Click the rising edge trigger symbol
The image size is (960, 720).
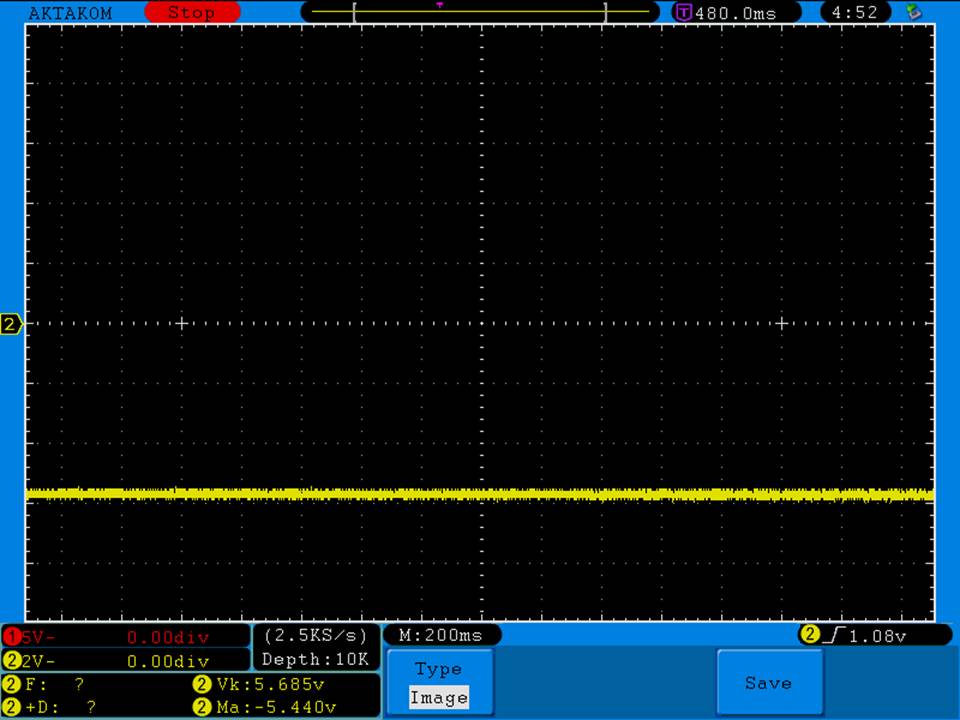tap(830, 635)
